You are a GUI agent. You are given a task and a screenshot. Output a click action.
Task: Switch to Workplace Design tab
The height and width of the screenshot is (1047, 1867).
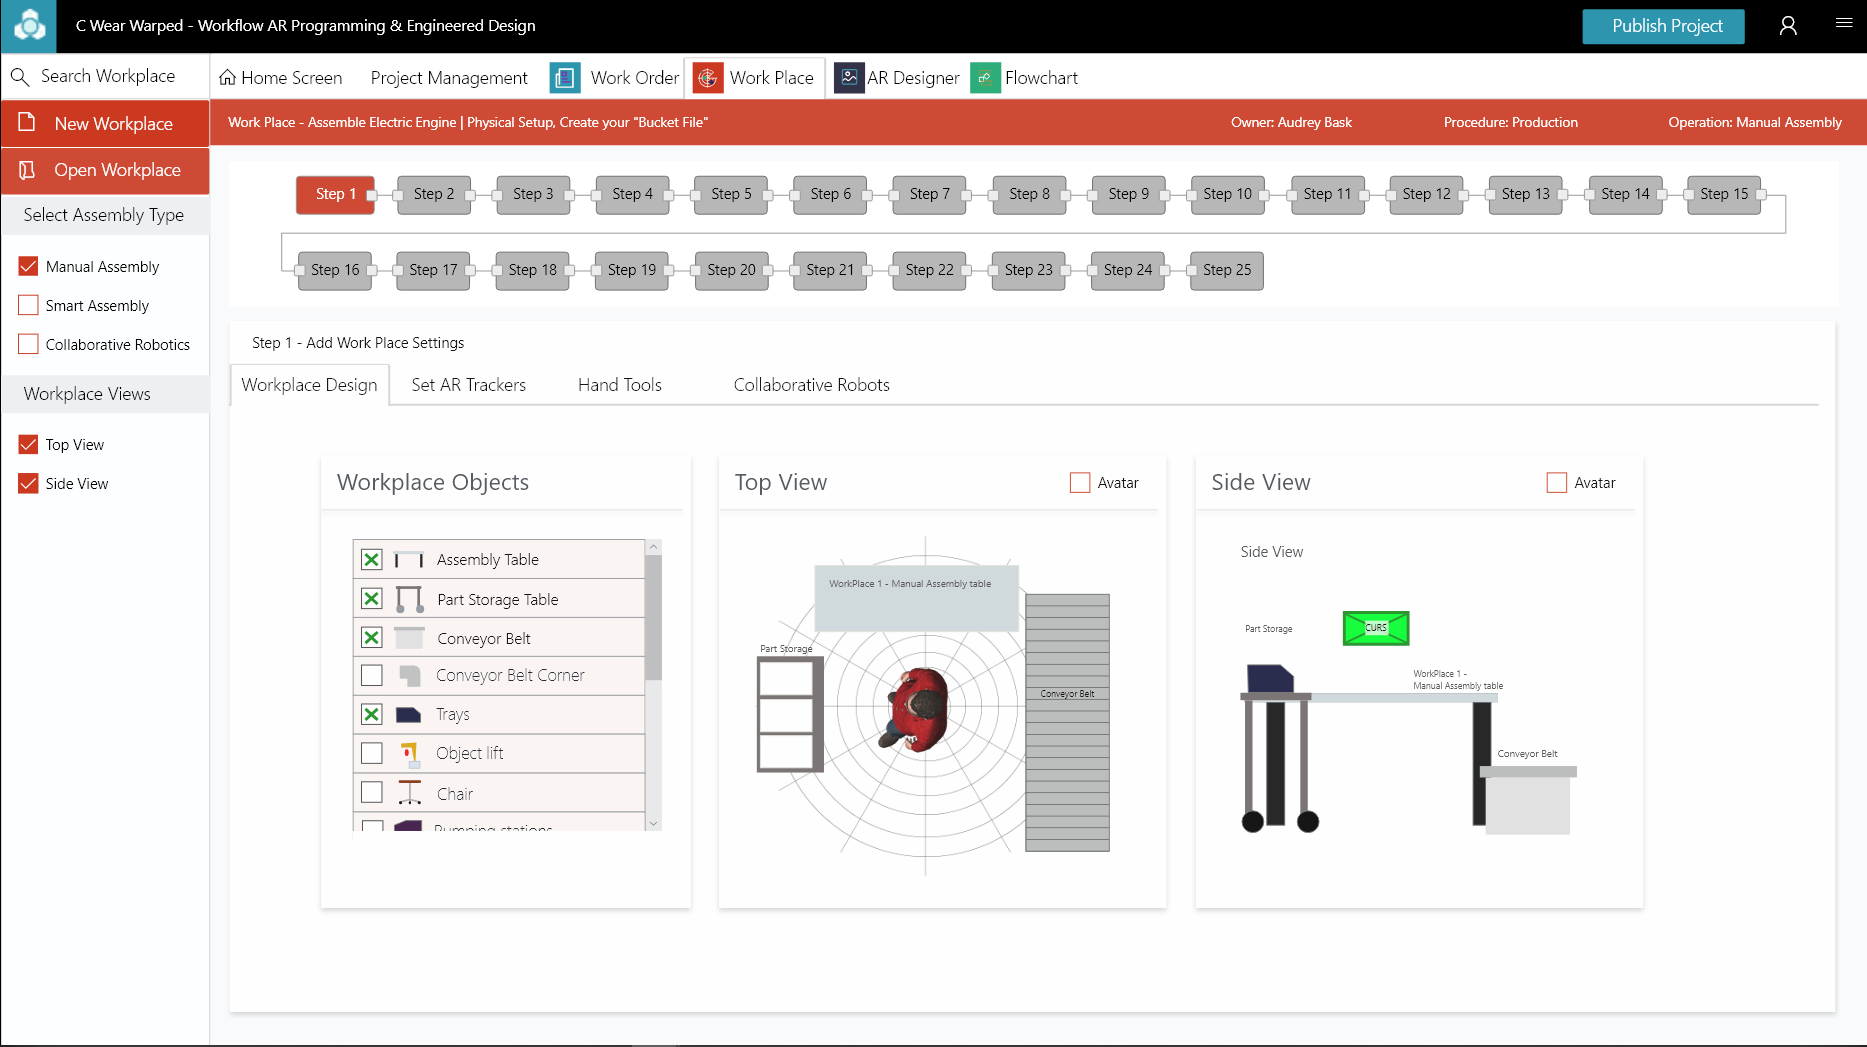pyautogui.click(x=309, y=385)
